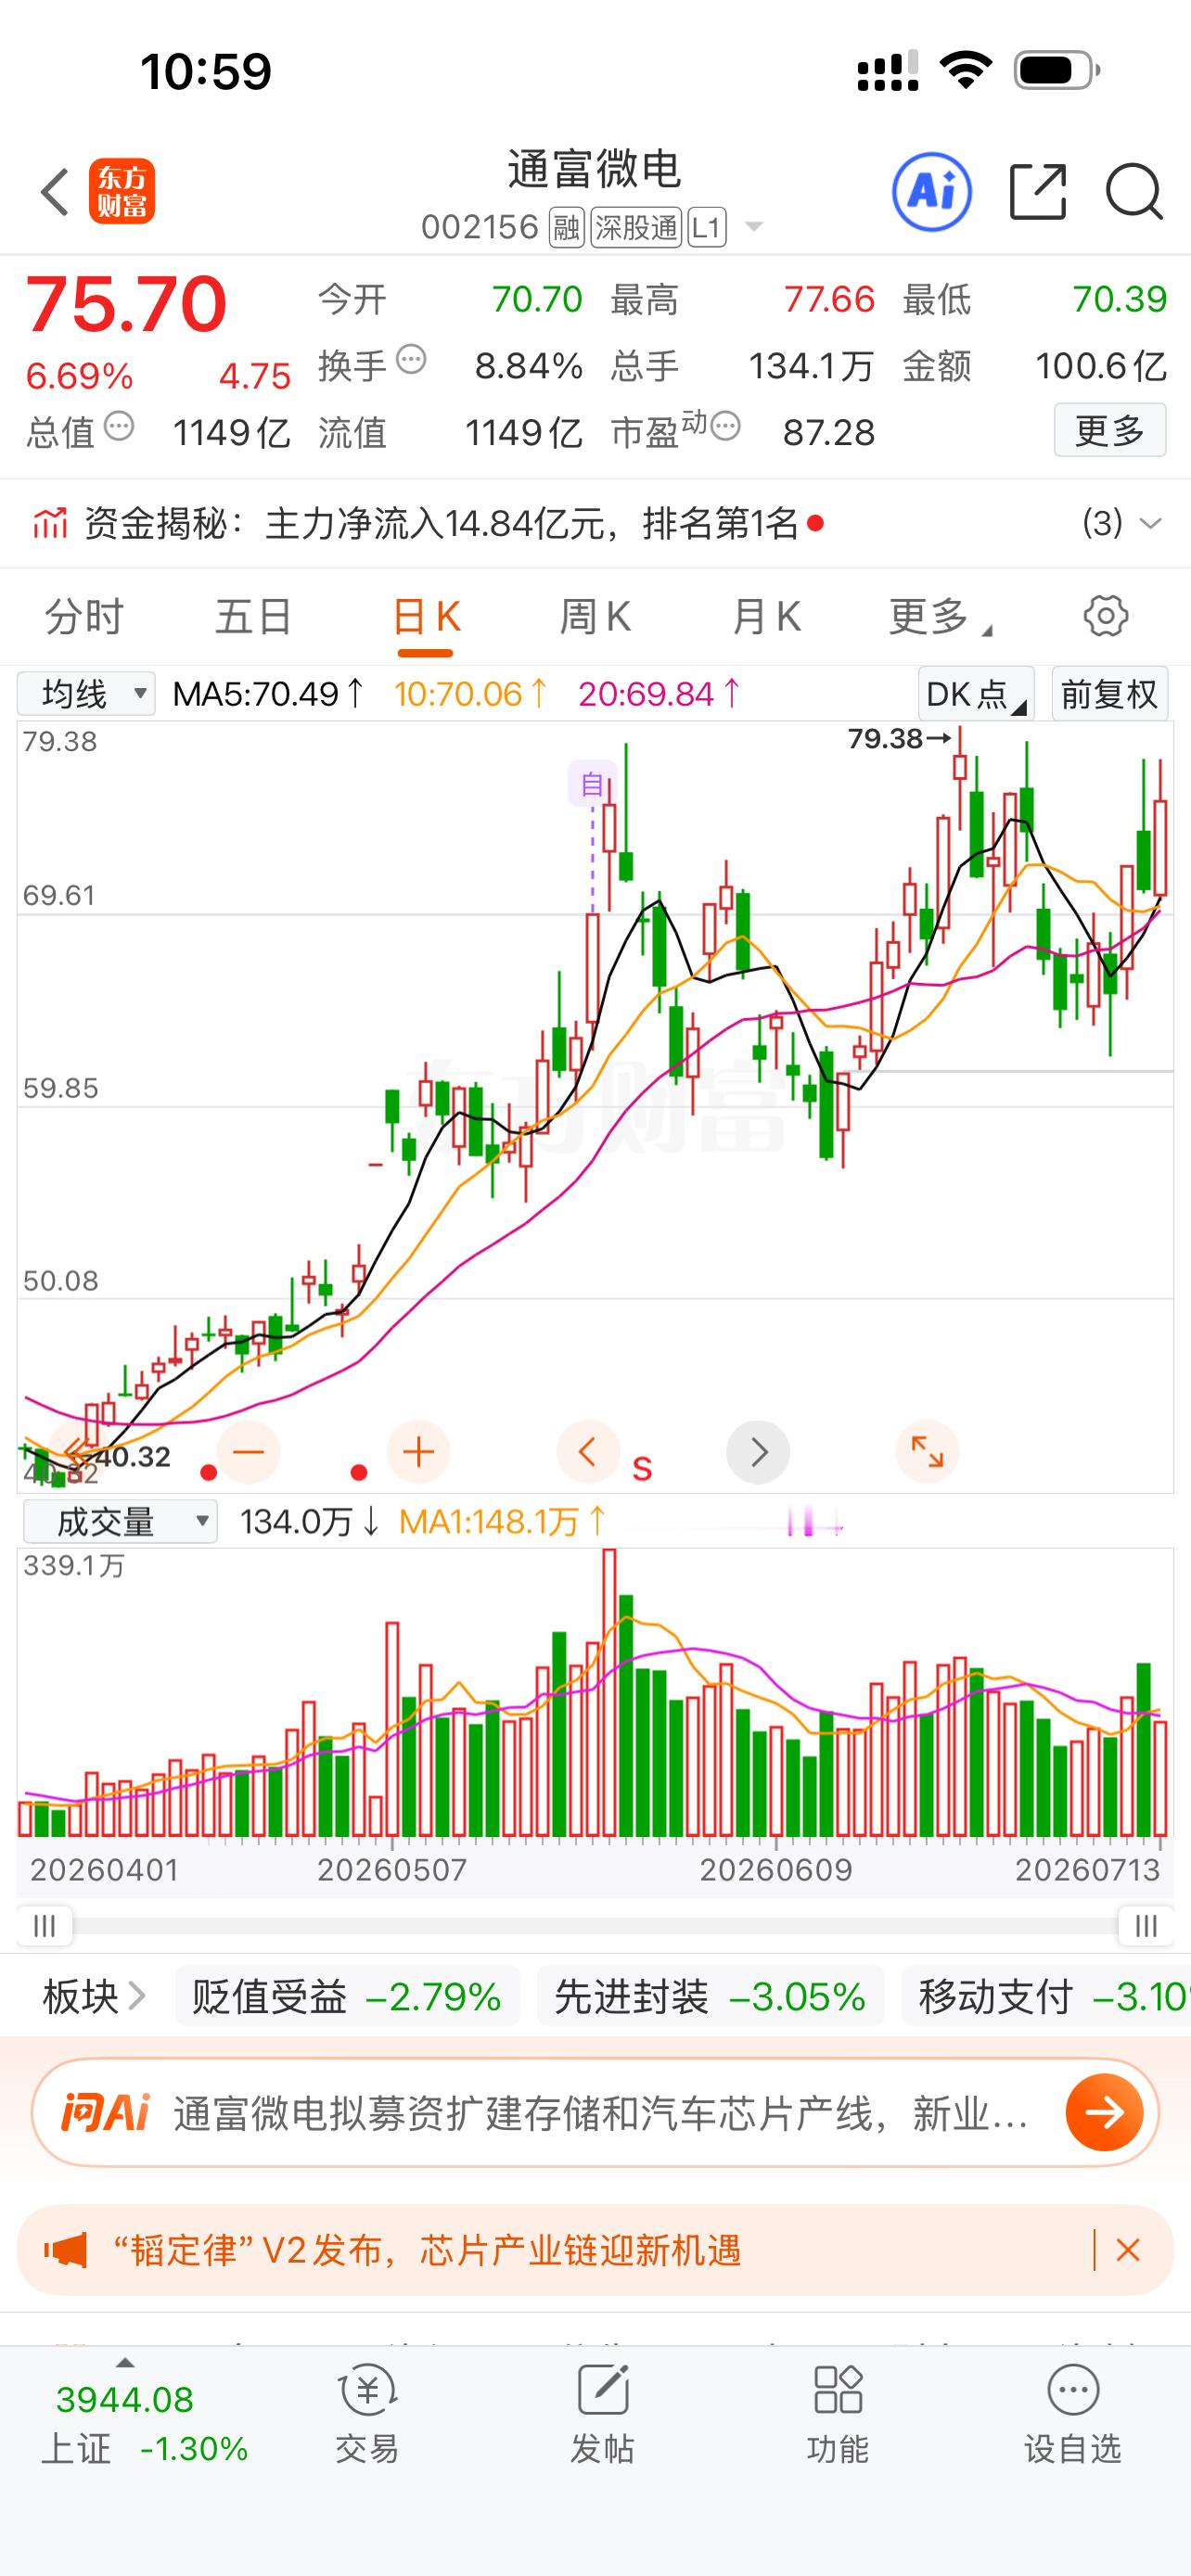This screenshot has height=2576, width=1191.
Task: Expand the Shanghai index ticker bar
Action: [125, 2364]
